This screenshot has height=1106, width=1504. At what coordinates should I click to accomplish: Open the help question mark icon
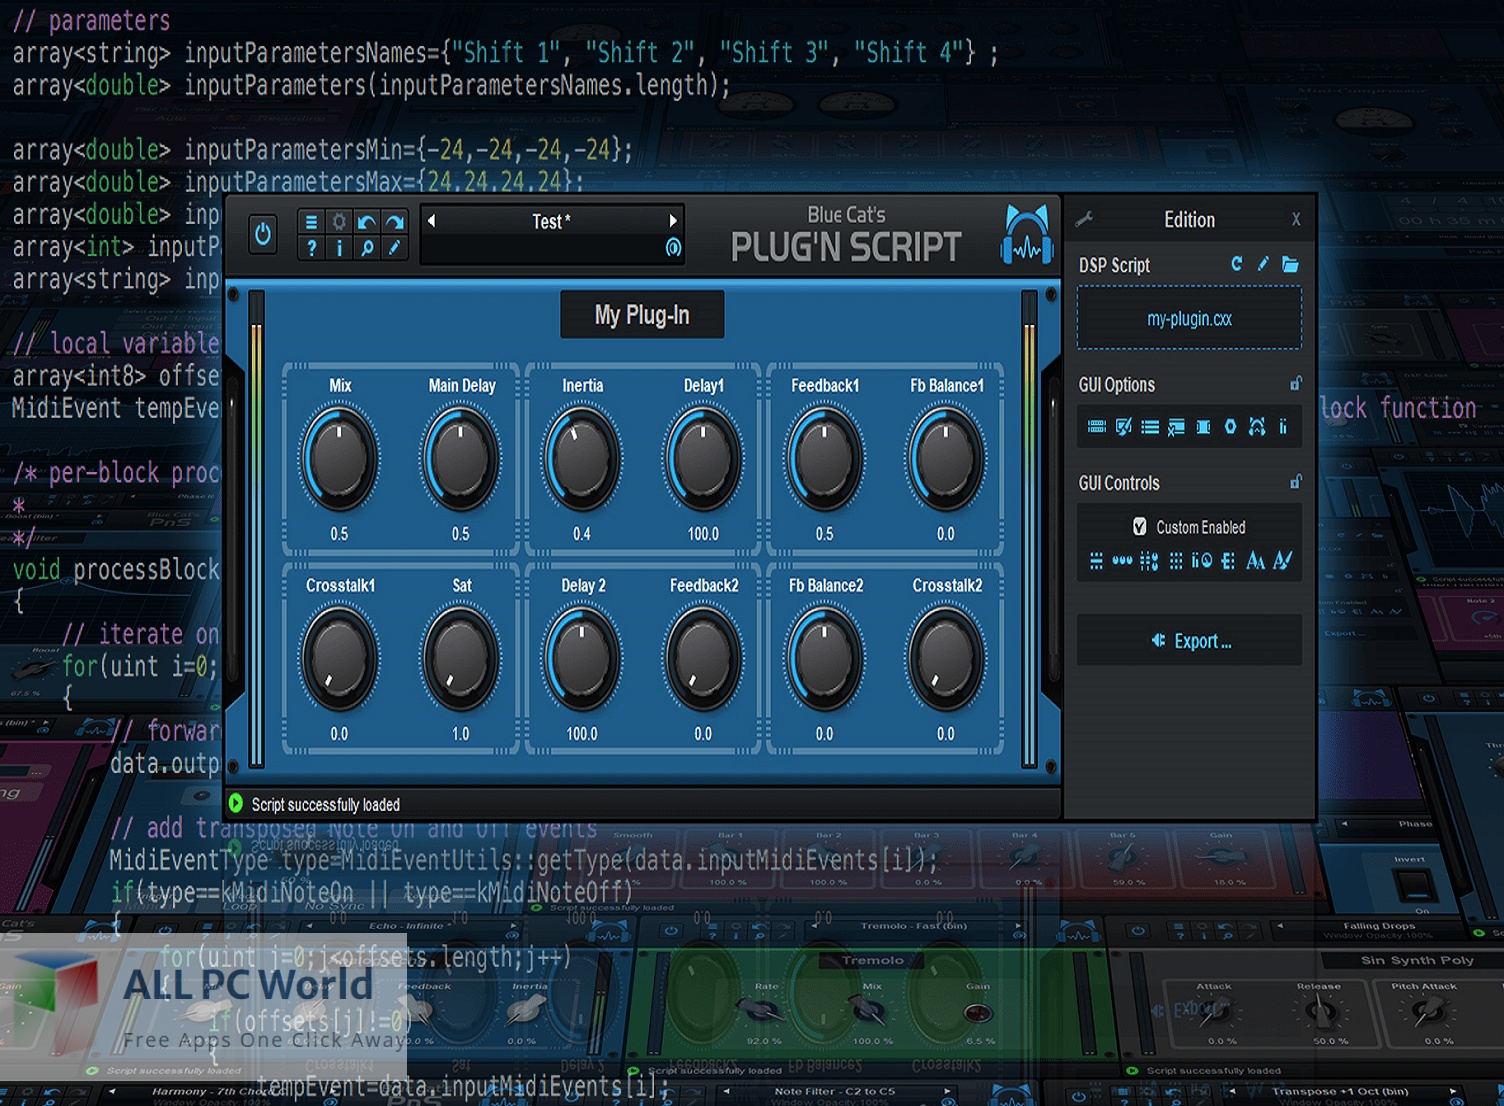click(x=311, y=247)
